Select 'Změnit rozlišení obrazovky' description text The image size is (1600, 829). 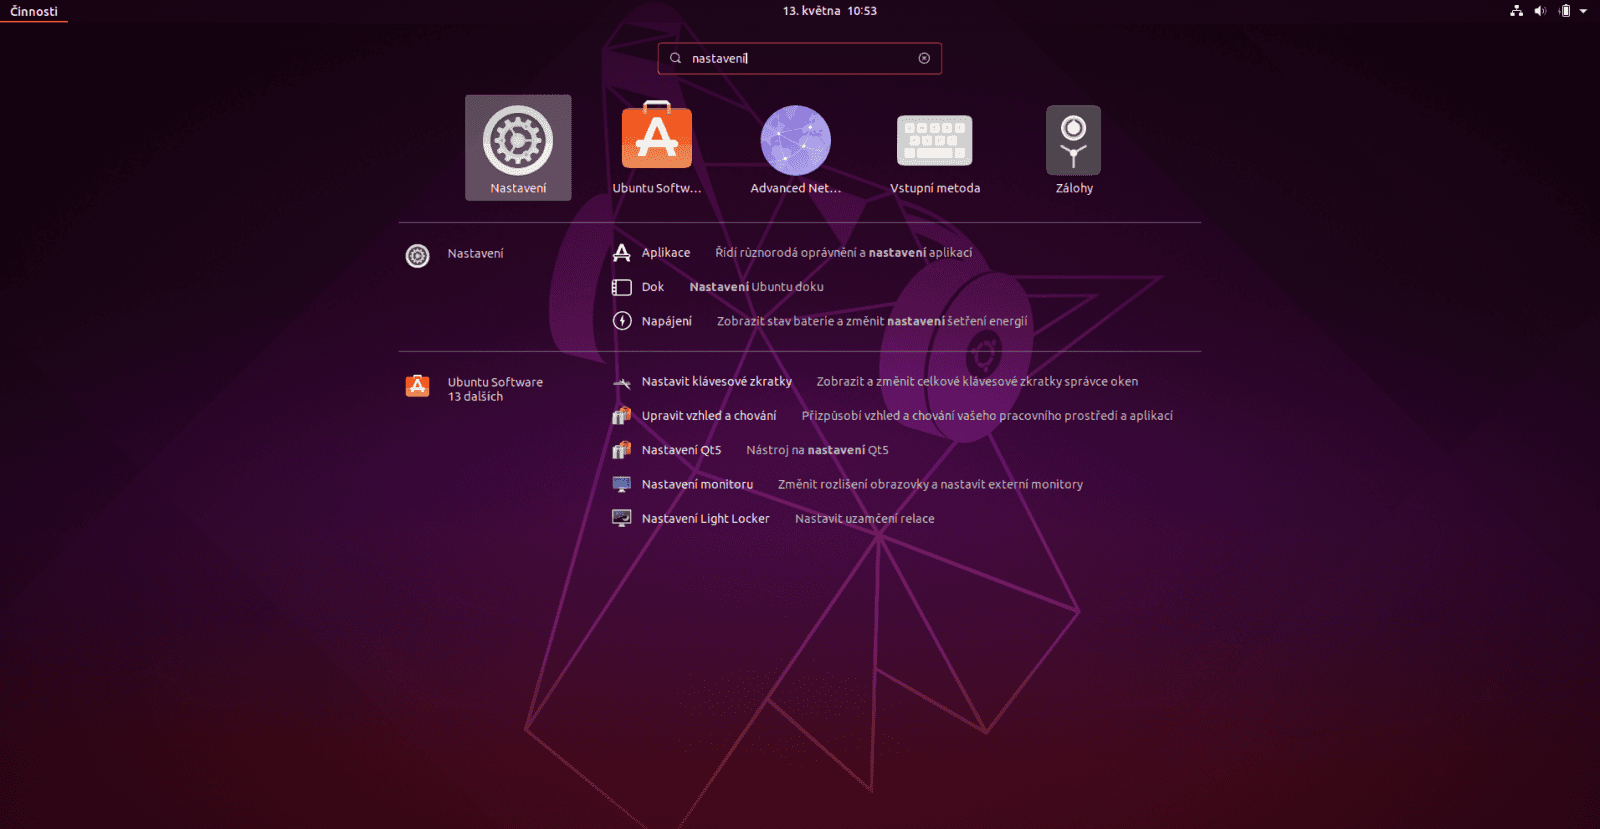click(x=930, y=484)
